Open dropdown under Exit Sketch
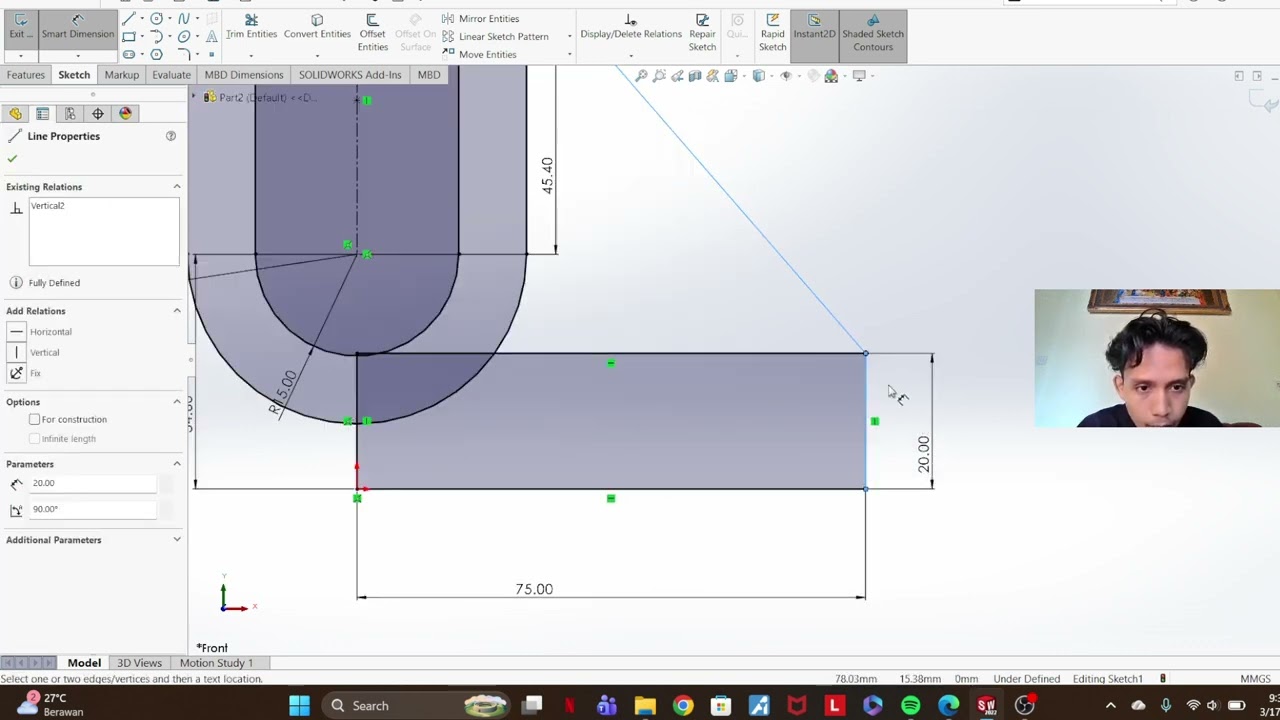Viewport: 1280px width, 720px height. tap(20, 56)
